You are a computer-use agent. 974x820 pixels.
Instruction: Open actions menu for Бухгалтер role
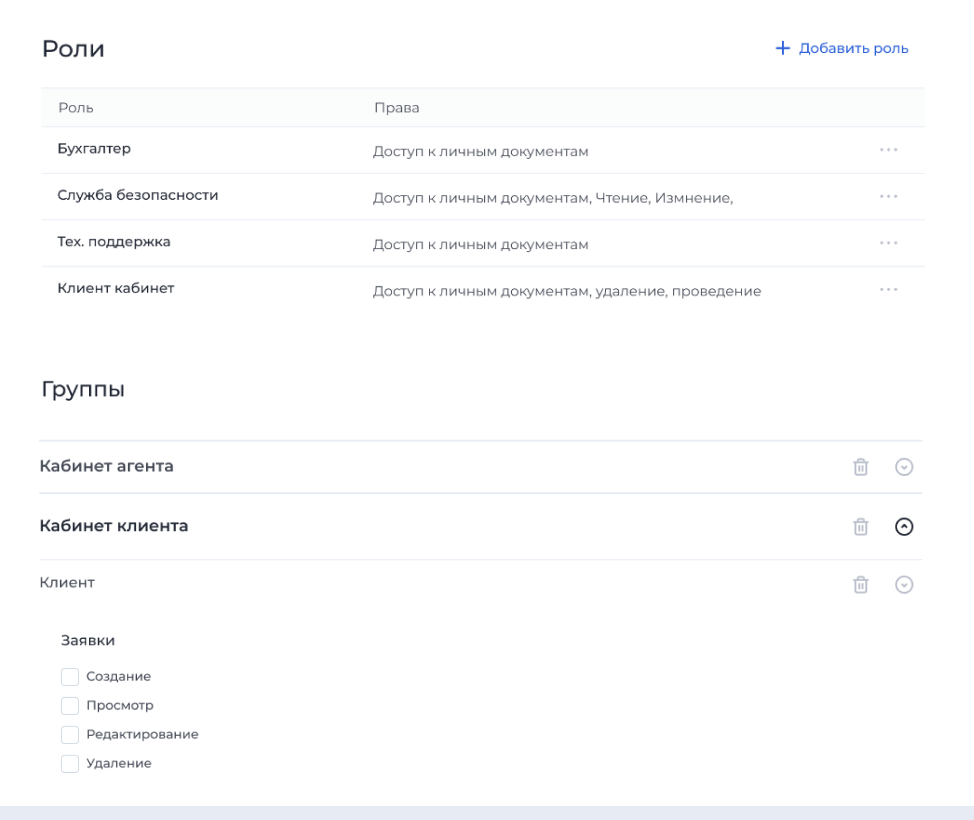[888, 149]
